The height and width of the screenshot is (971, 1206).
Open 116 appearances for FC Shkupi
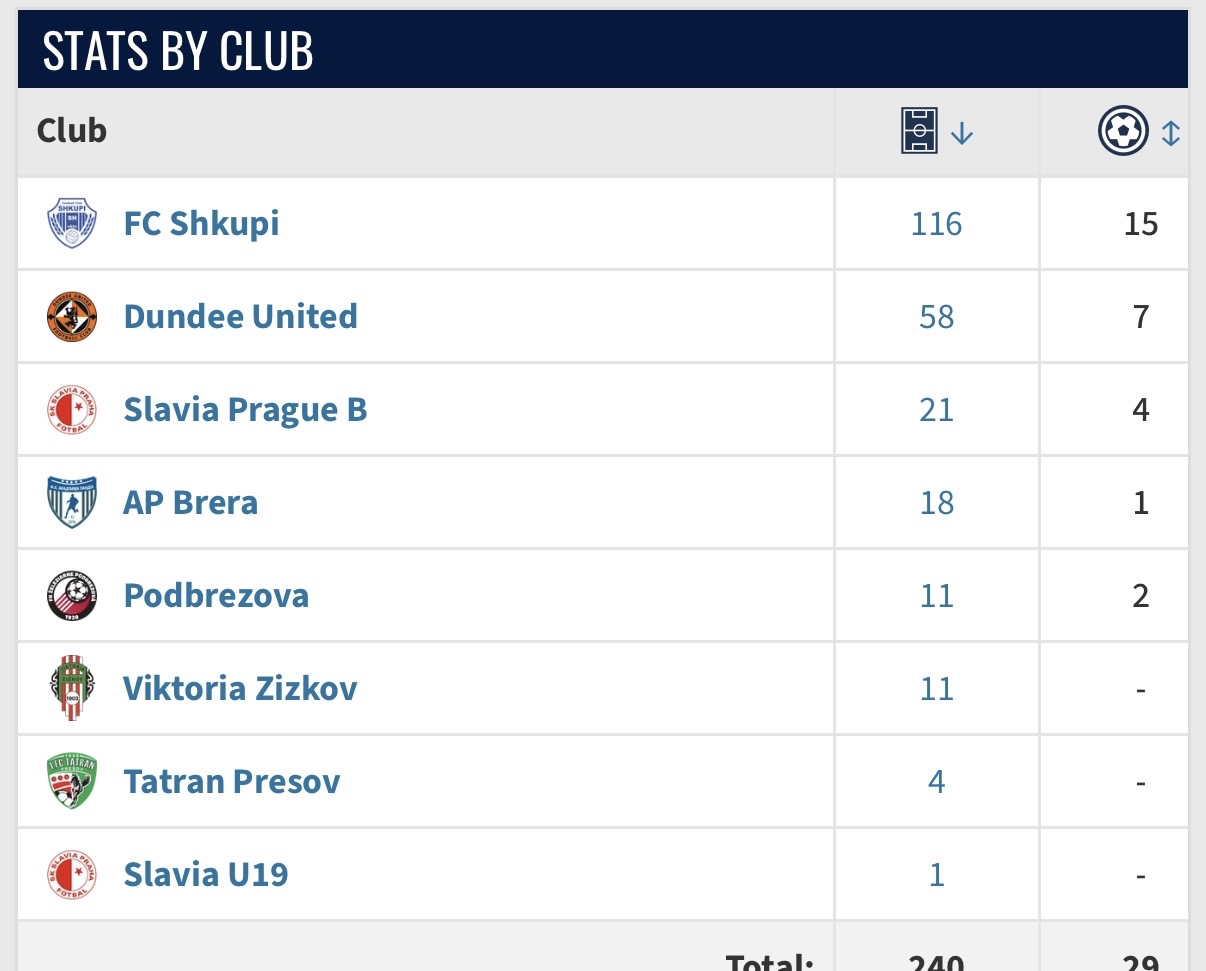coord(936,223)
